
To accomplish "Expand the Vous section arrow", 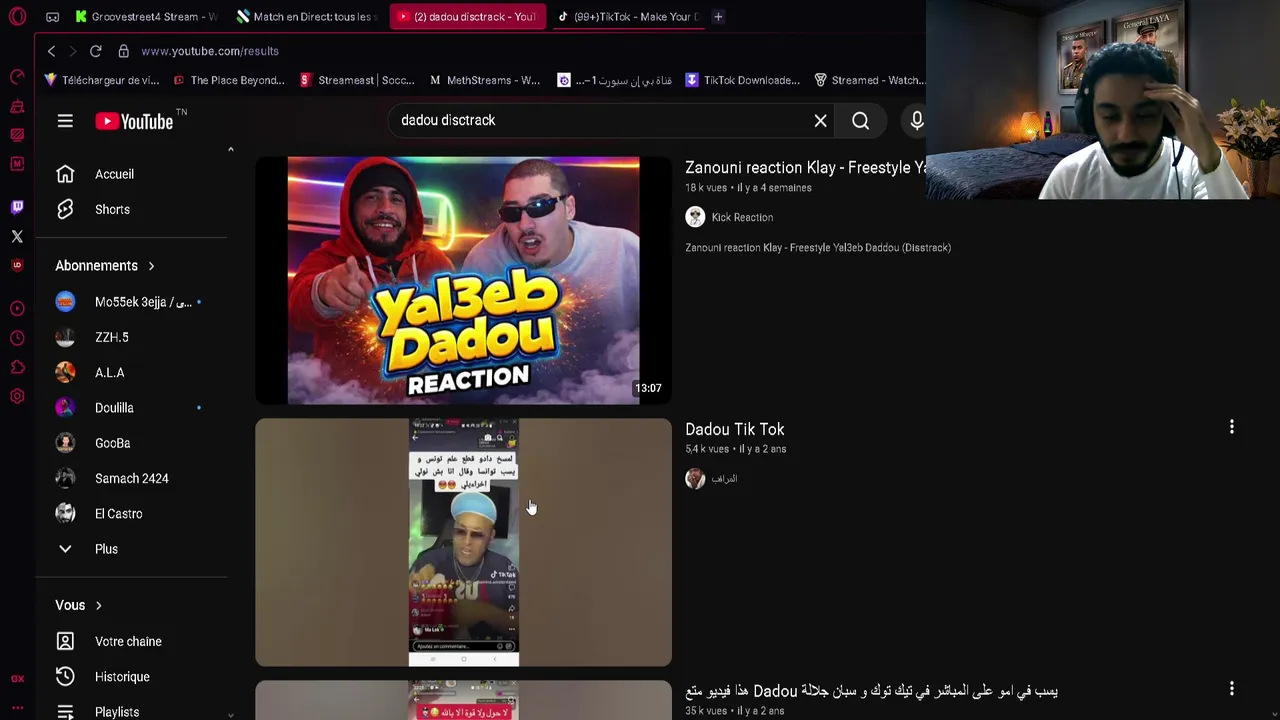I will (x=98, y=606).
